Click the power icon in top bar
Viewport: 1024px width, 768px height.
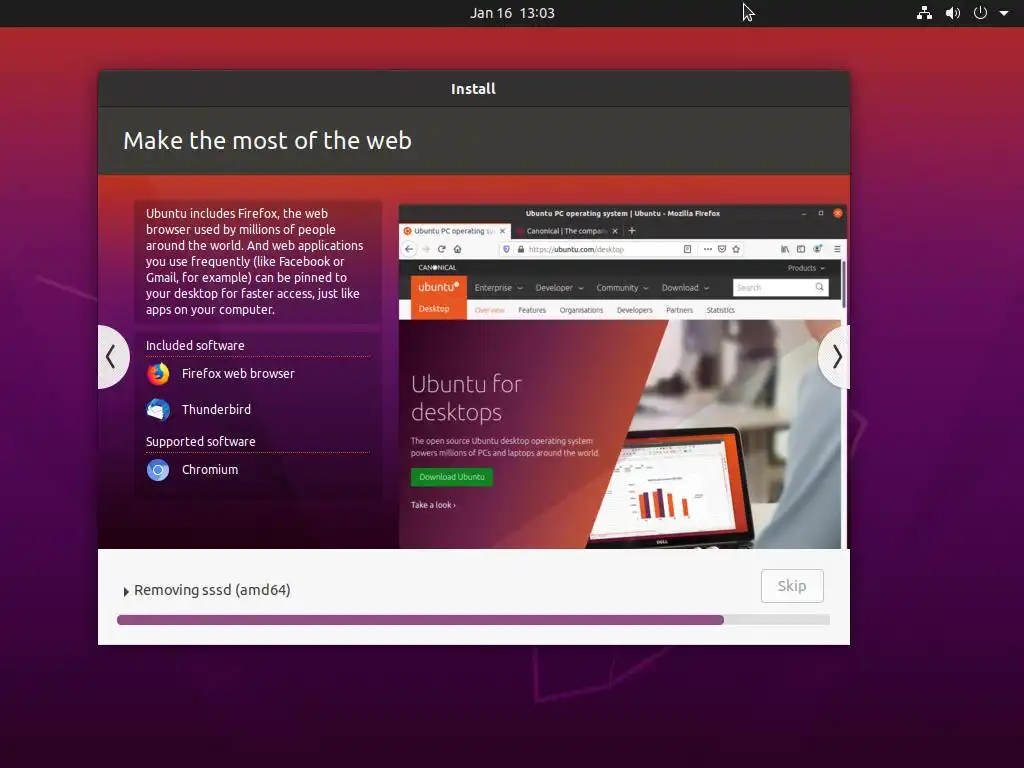pyautogui.click(x=980, y=13)
